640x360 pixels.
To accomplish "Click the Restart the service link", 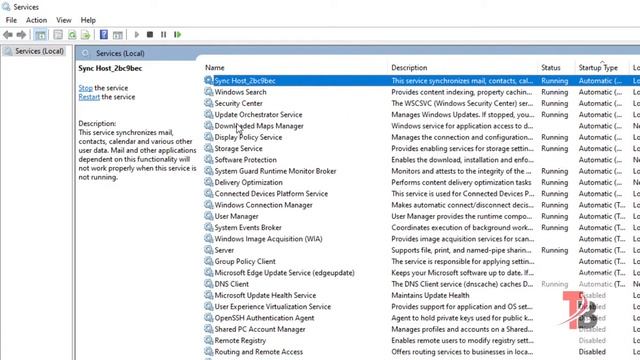I will pyautogui.click(x=89, y=97).
